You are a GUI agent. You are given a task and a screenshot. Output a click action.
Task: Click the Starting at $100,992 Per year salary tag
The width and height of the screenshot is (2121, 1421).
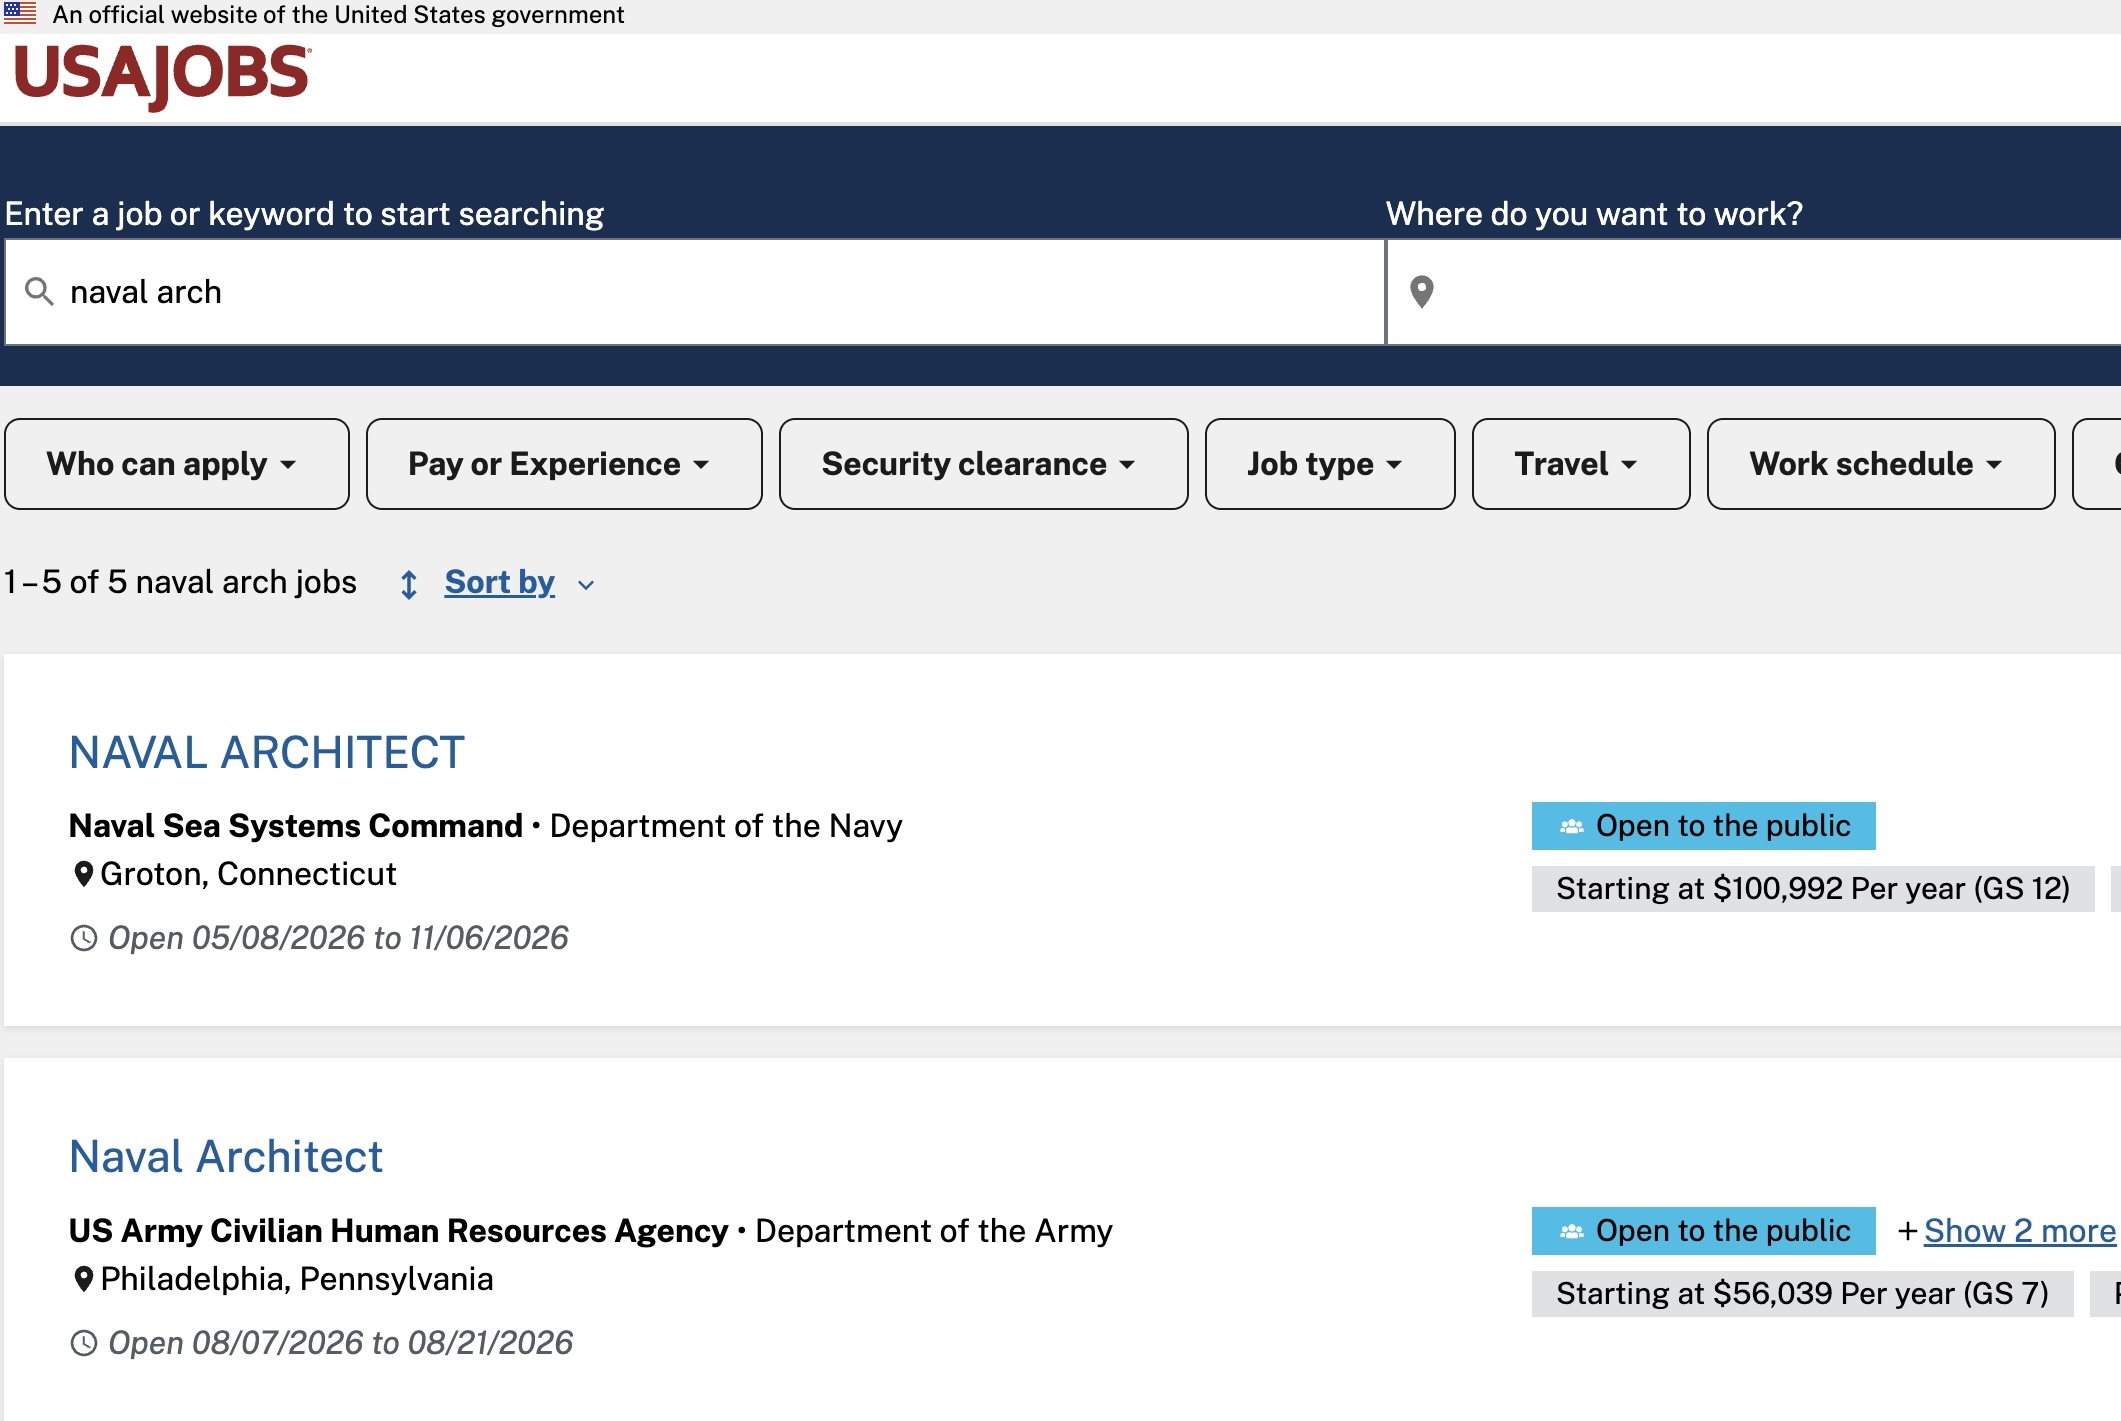click(x=1812, y=889)
